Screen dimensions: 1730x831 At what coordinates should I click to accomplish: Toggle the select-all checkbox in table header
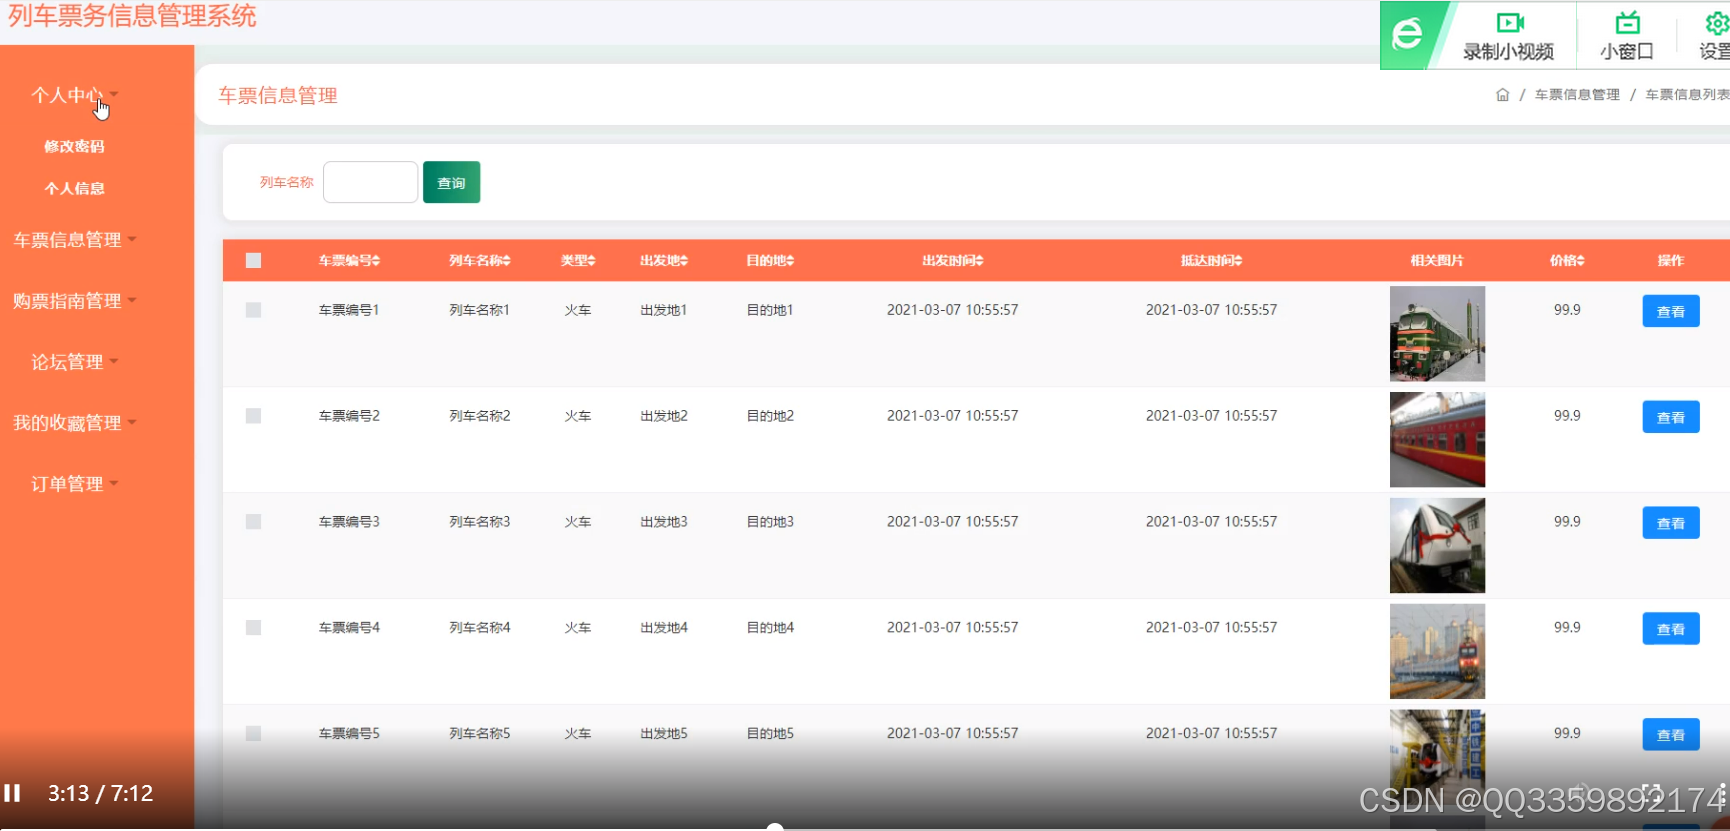click(x=253, y=261)
